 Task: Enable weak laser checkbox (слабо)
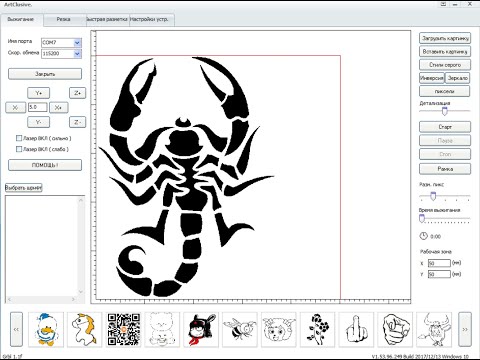[19, 149]
